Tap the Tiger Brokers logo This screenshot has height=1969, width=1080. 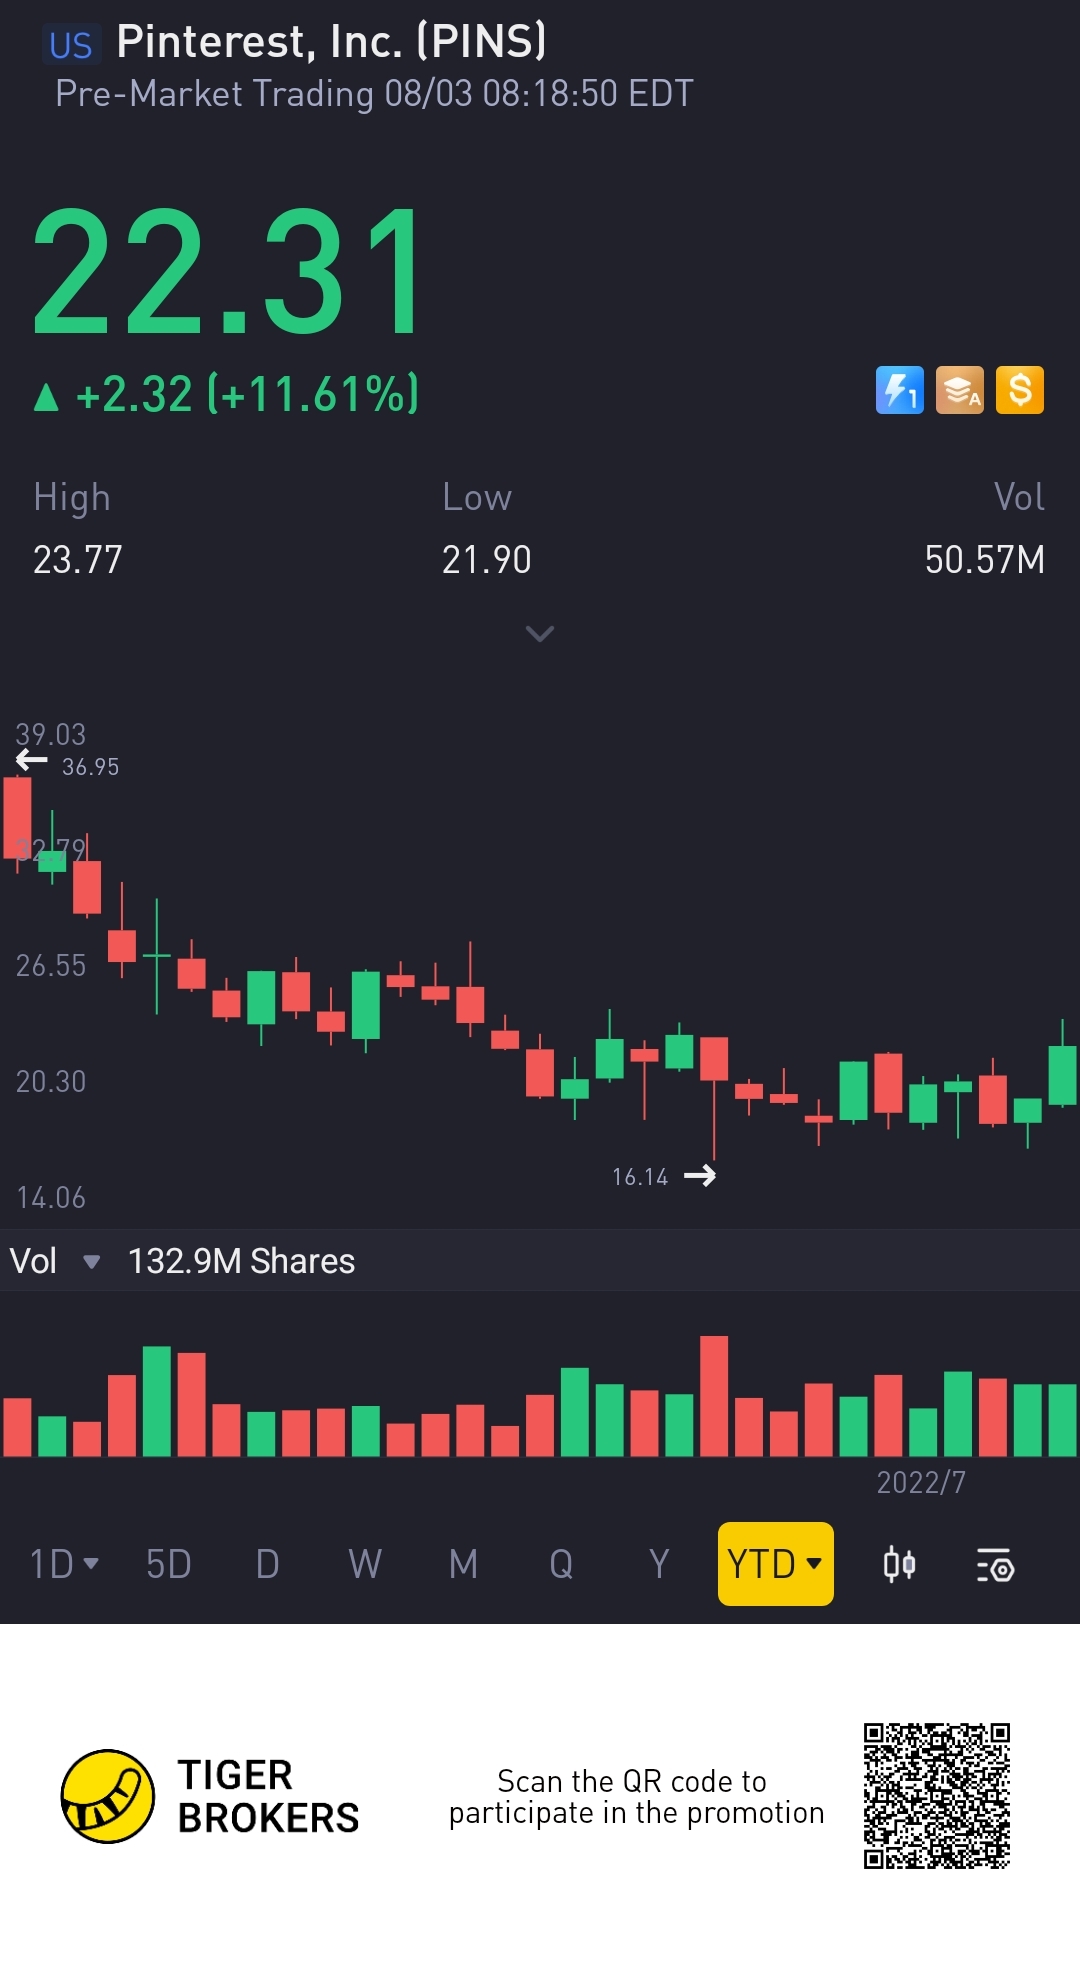108,1796
